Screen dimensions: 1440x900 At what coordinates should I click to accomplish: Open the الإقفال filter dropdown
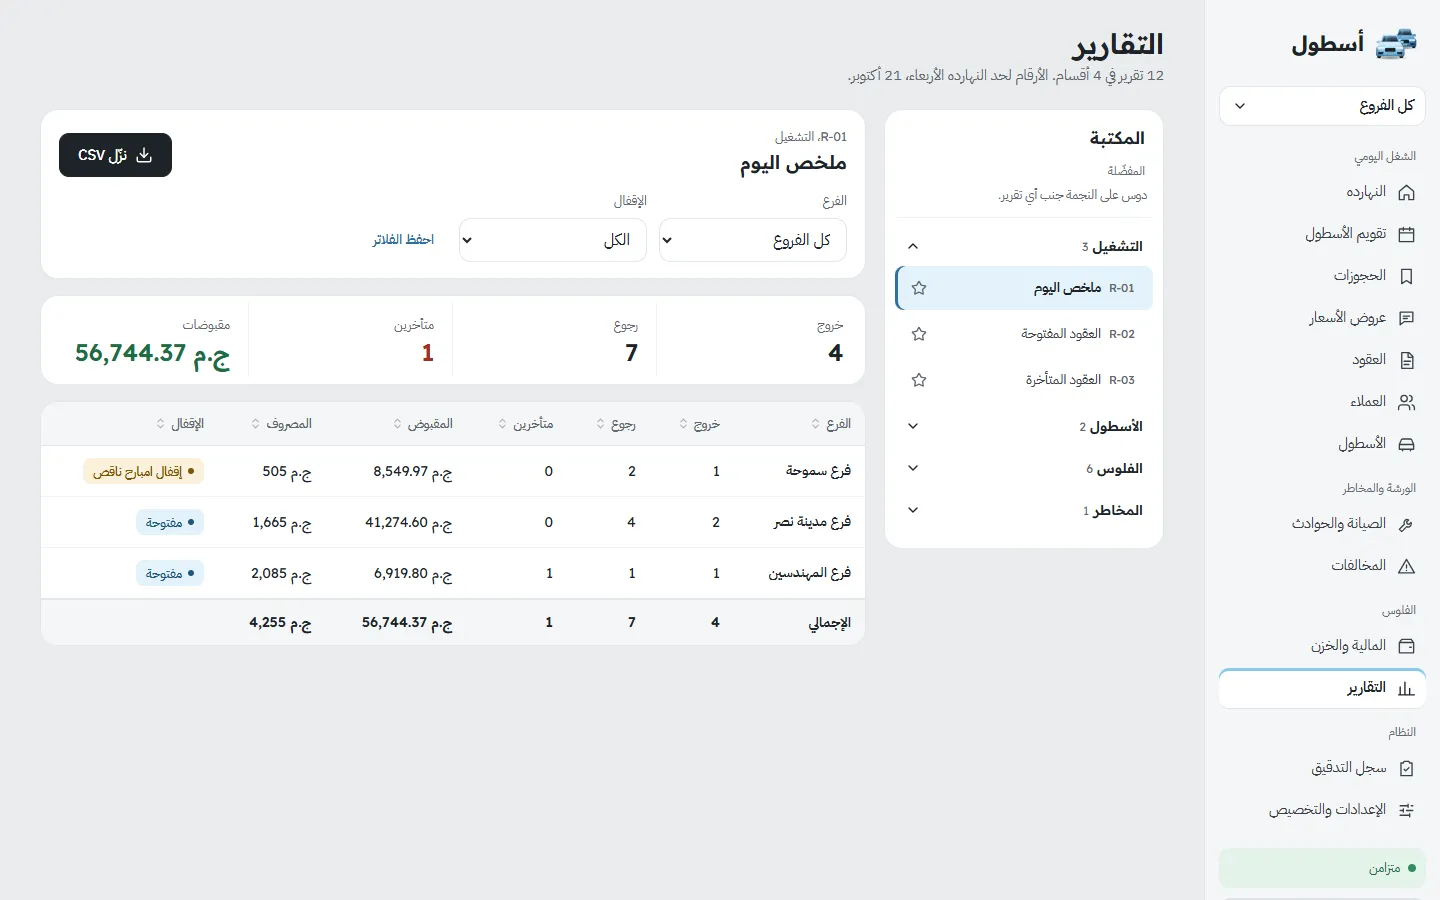tap(553, 240)
